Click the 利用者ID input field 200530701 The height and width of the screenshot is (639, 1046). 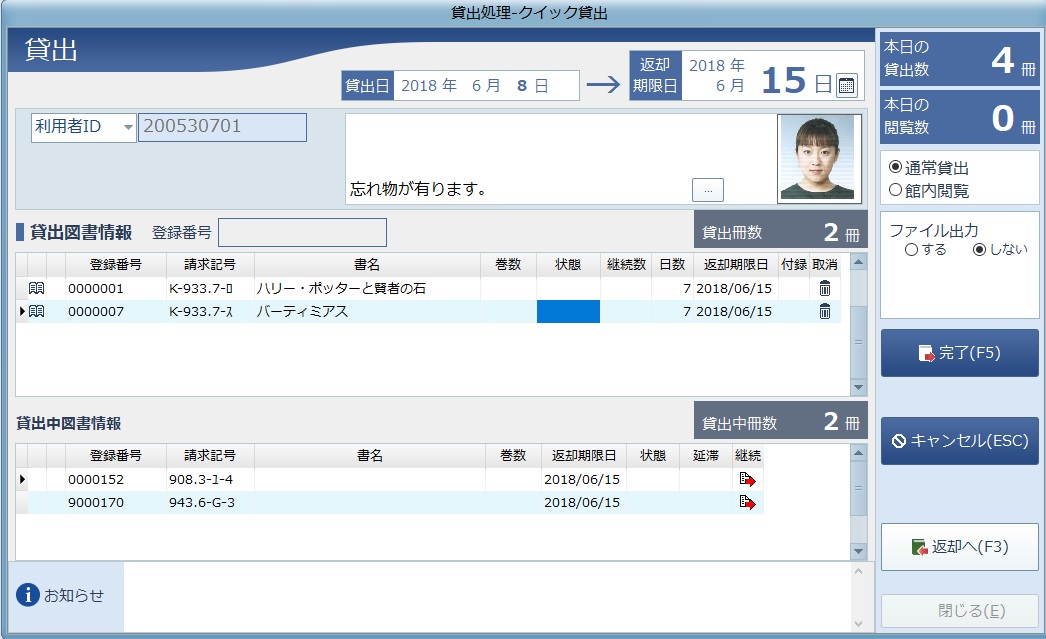(222, 127)
